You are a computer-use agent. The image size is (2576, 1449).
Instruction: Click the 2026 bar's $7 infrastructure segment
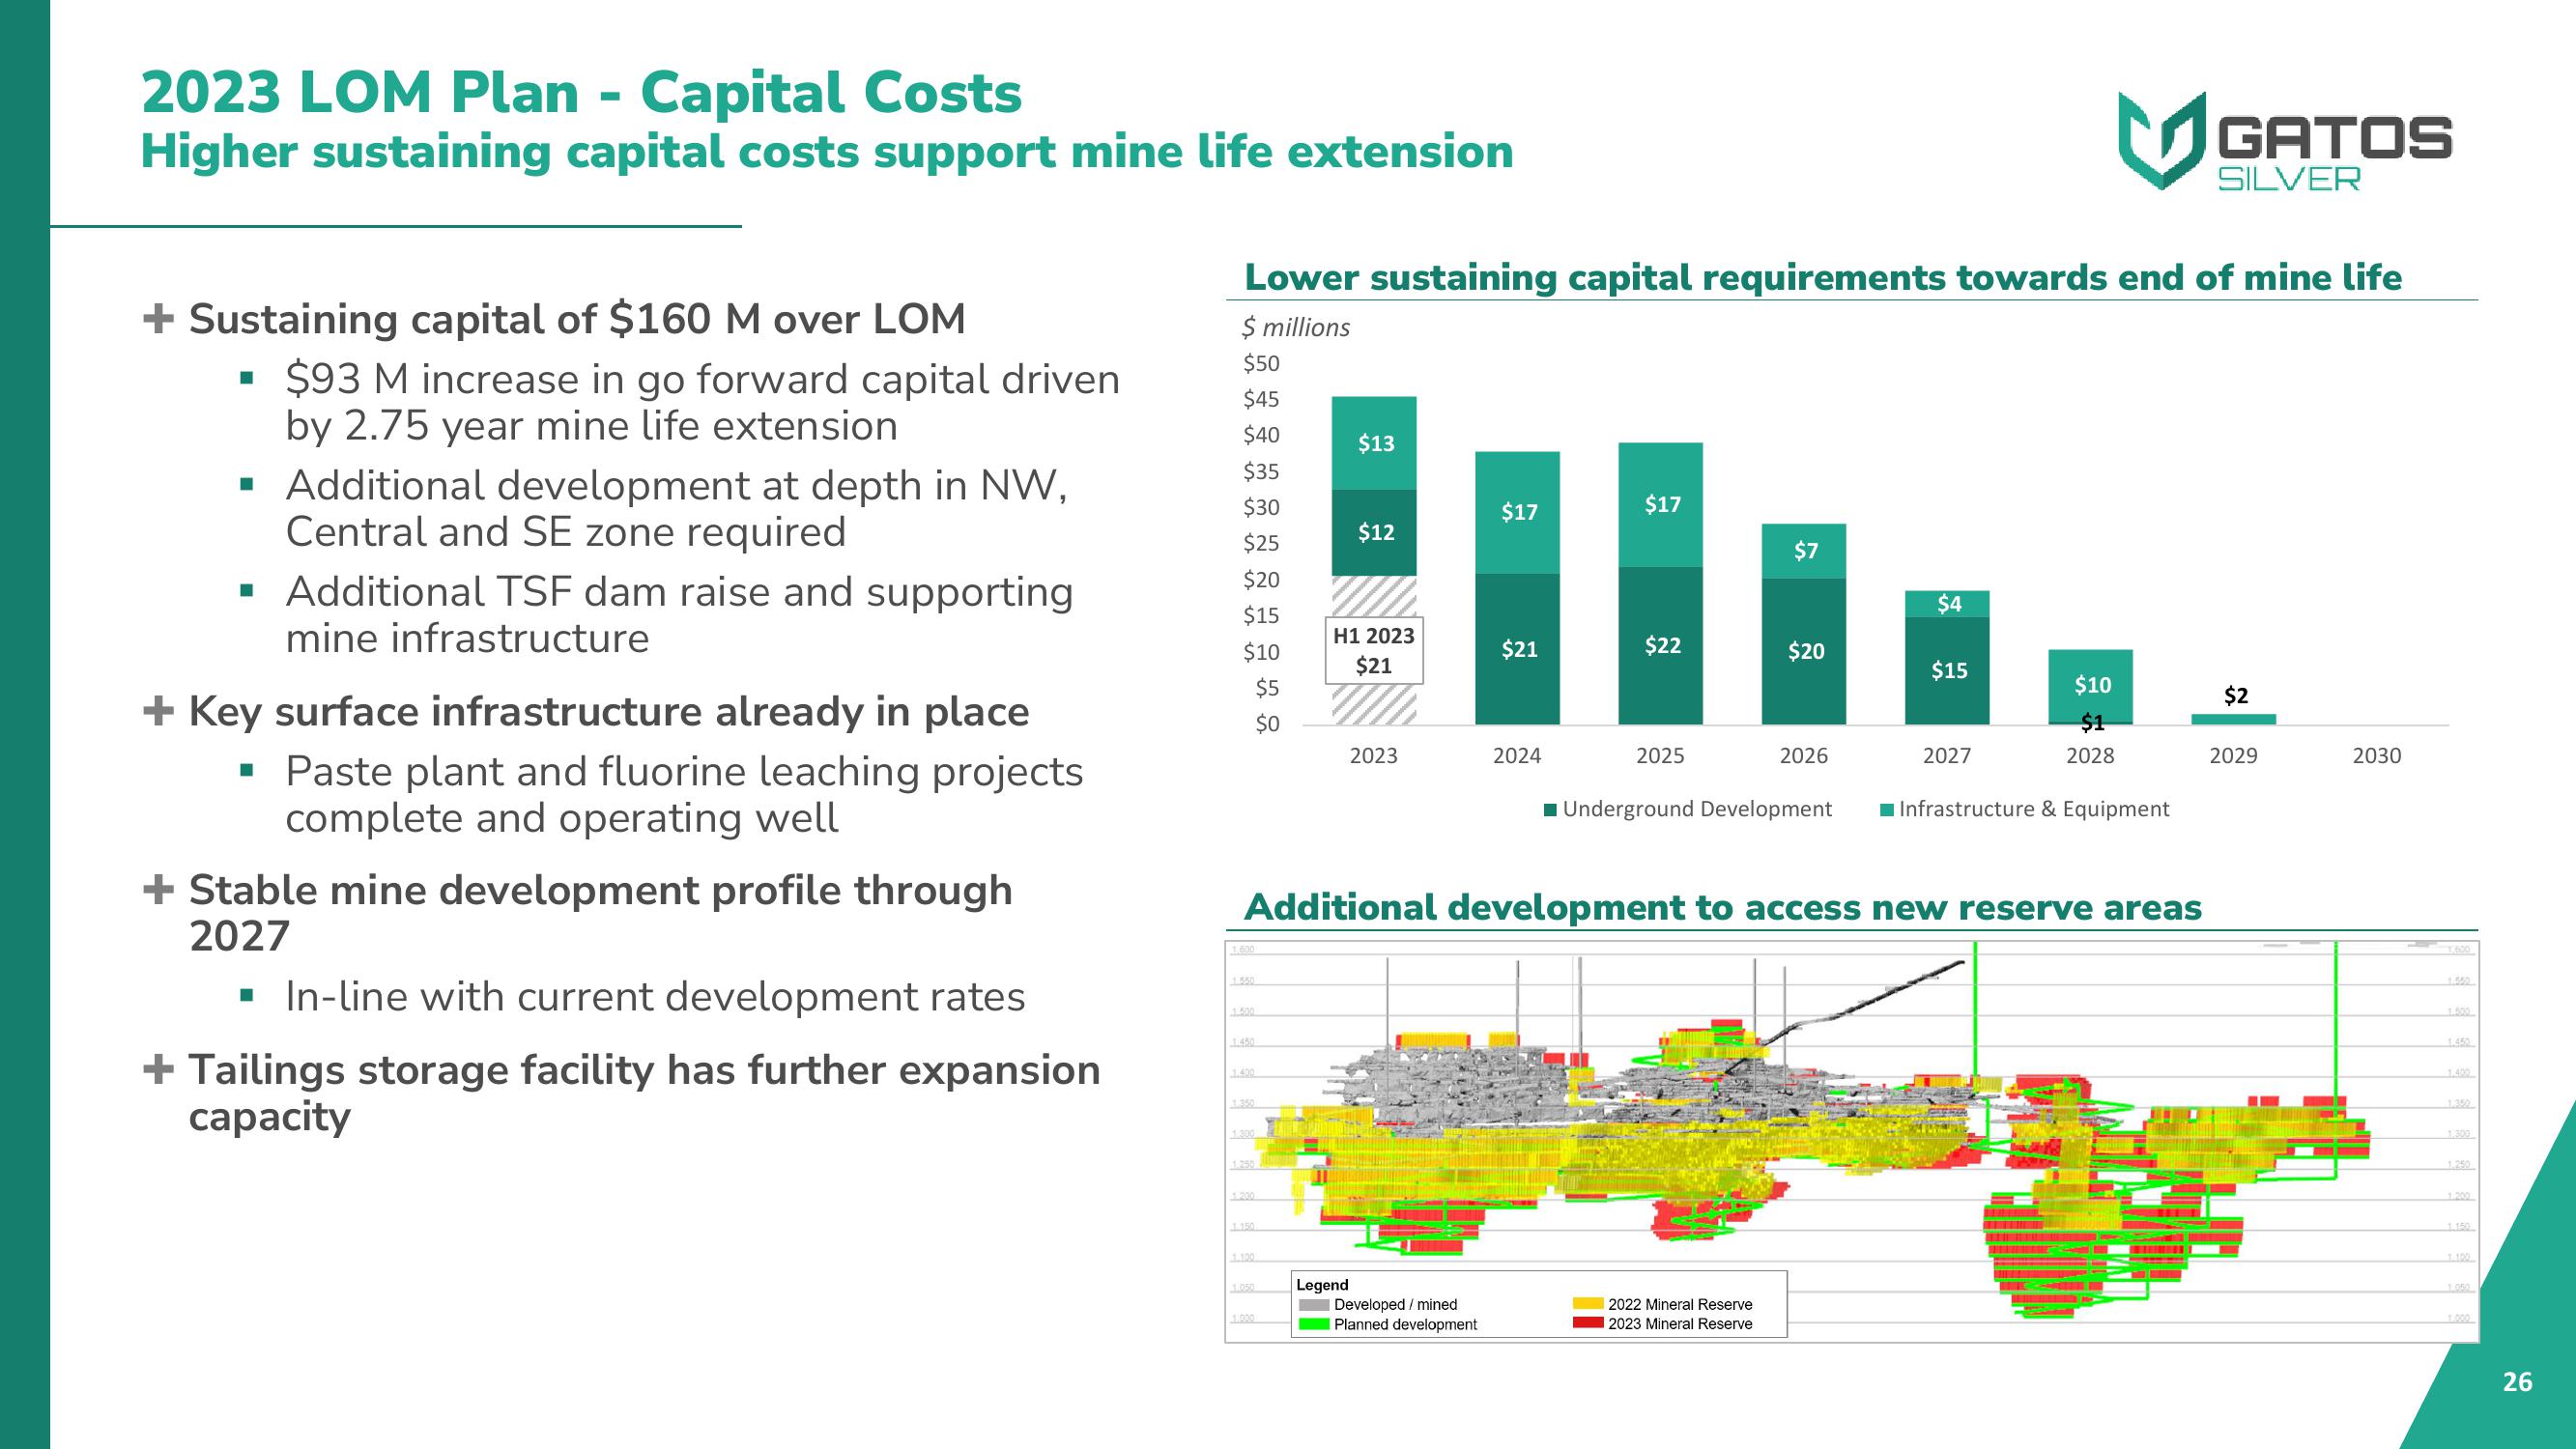(1804, 551)
